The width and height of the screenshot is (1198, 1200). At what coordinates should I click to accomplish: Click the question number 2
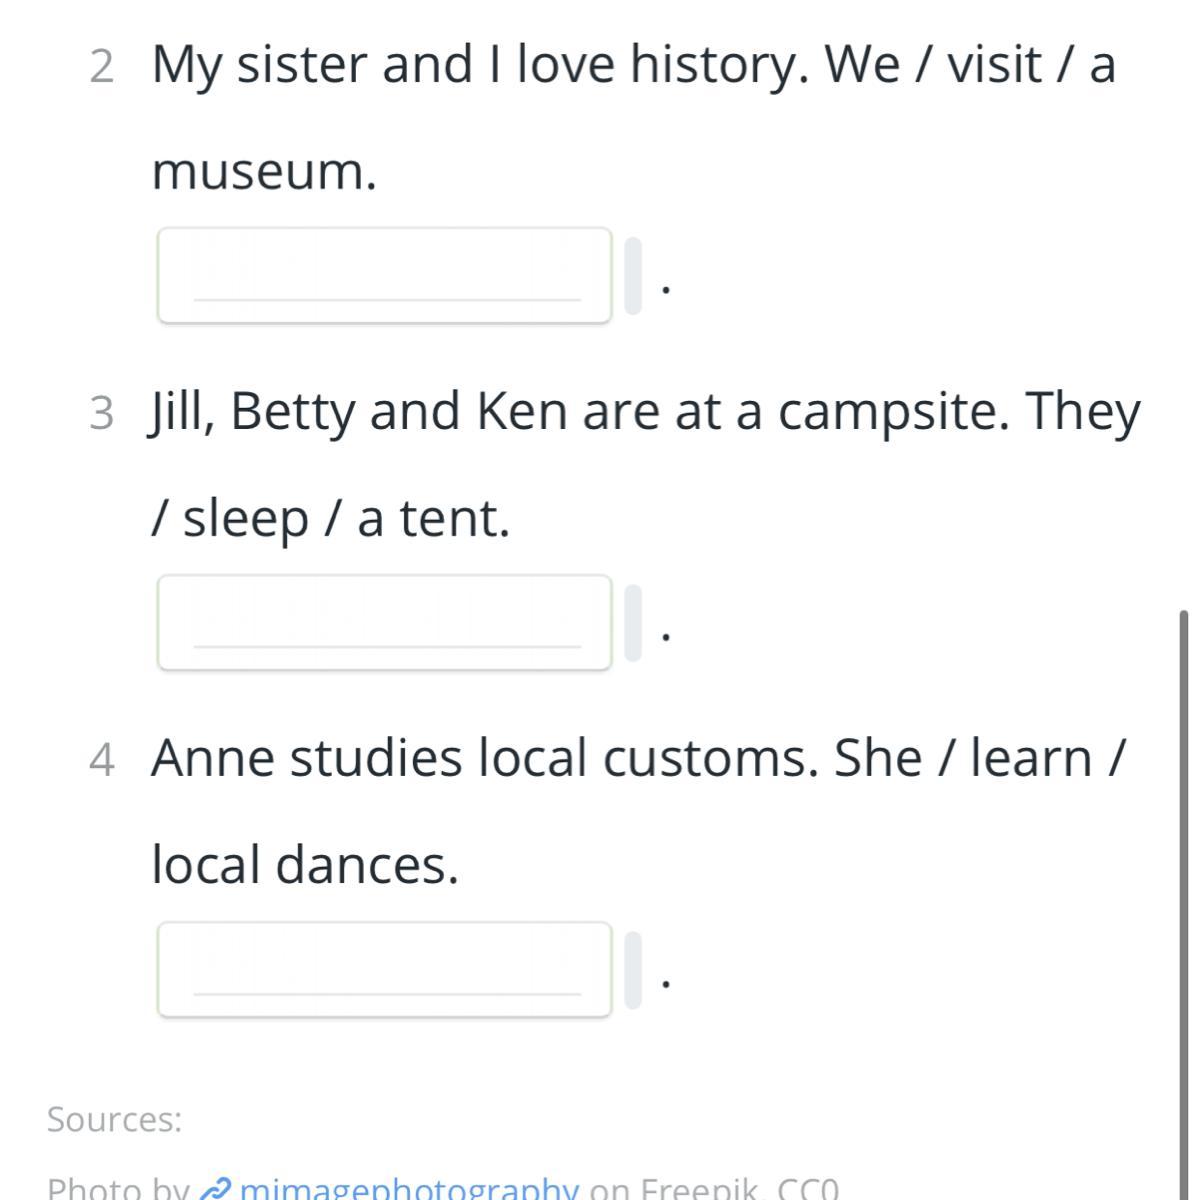pyautogui.click(x=101, y=66)
